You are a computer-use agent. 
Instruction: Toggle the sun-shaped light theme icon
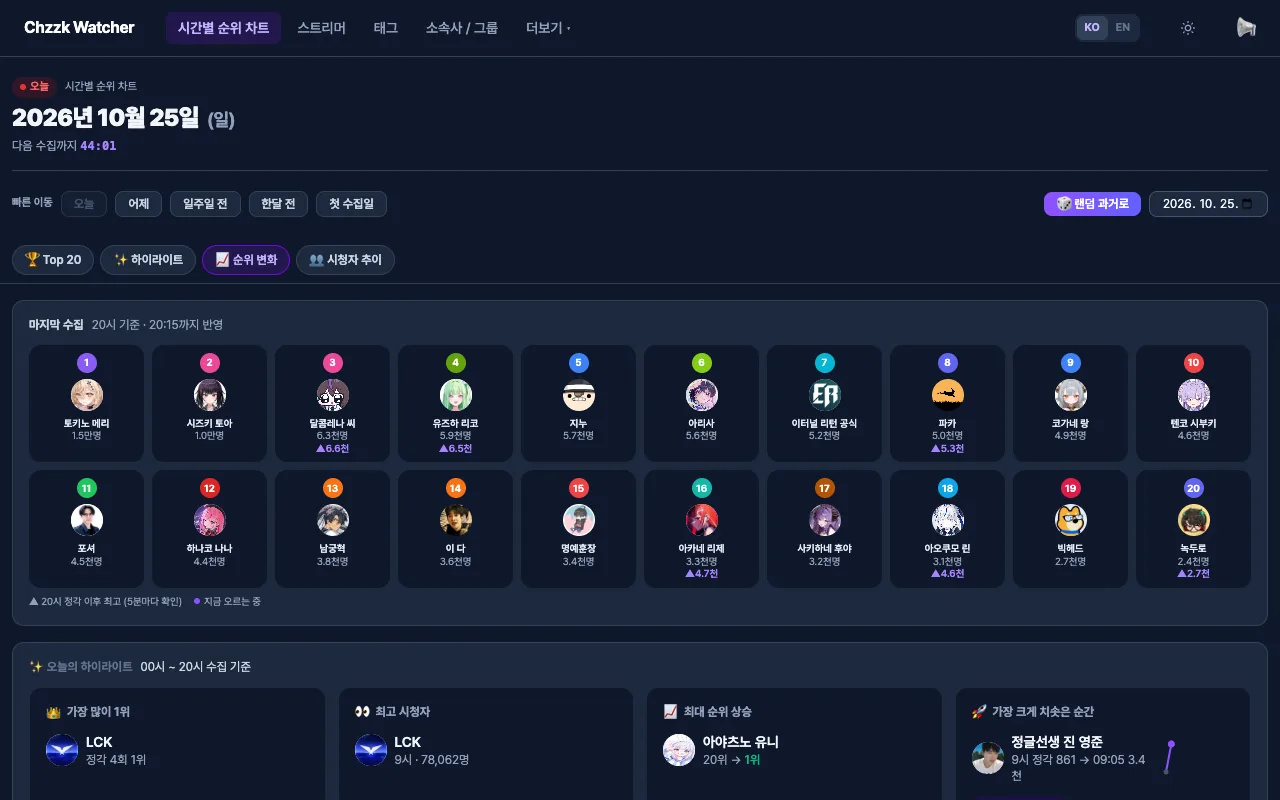pos(1188,28)
